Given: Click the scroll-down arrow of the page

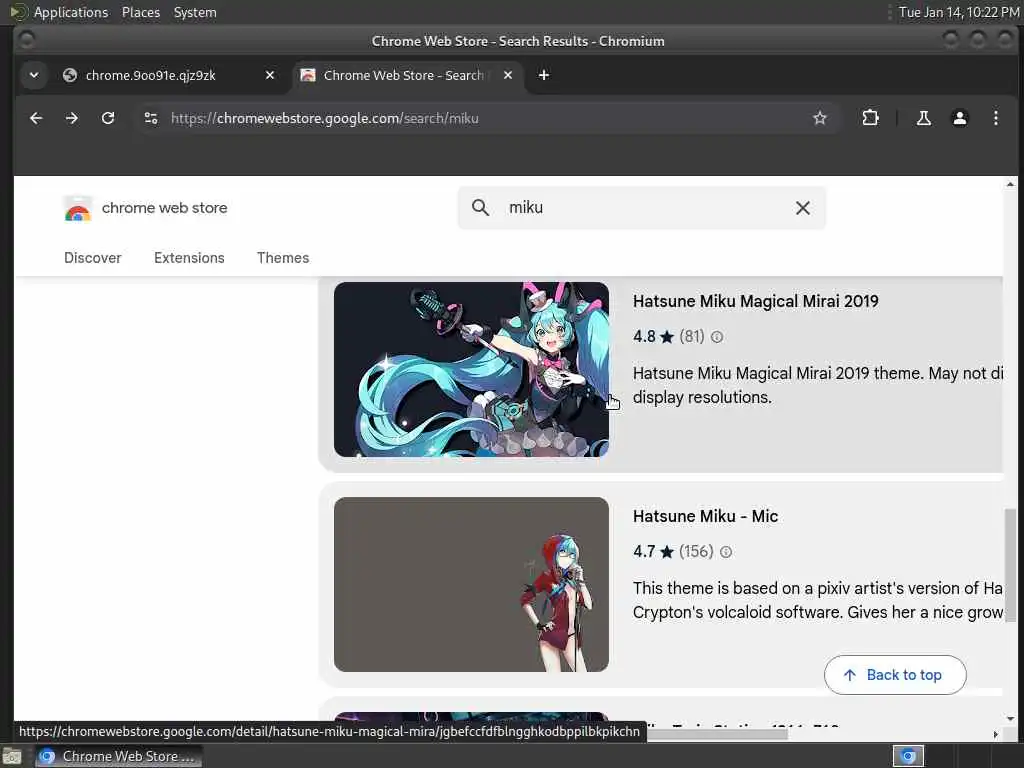Looking at the screenshot, I should (x=1010, y=718).
